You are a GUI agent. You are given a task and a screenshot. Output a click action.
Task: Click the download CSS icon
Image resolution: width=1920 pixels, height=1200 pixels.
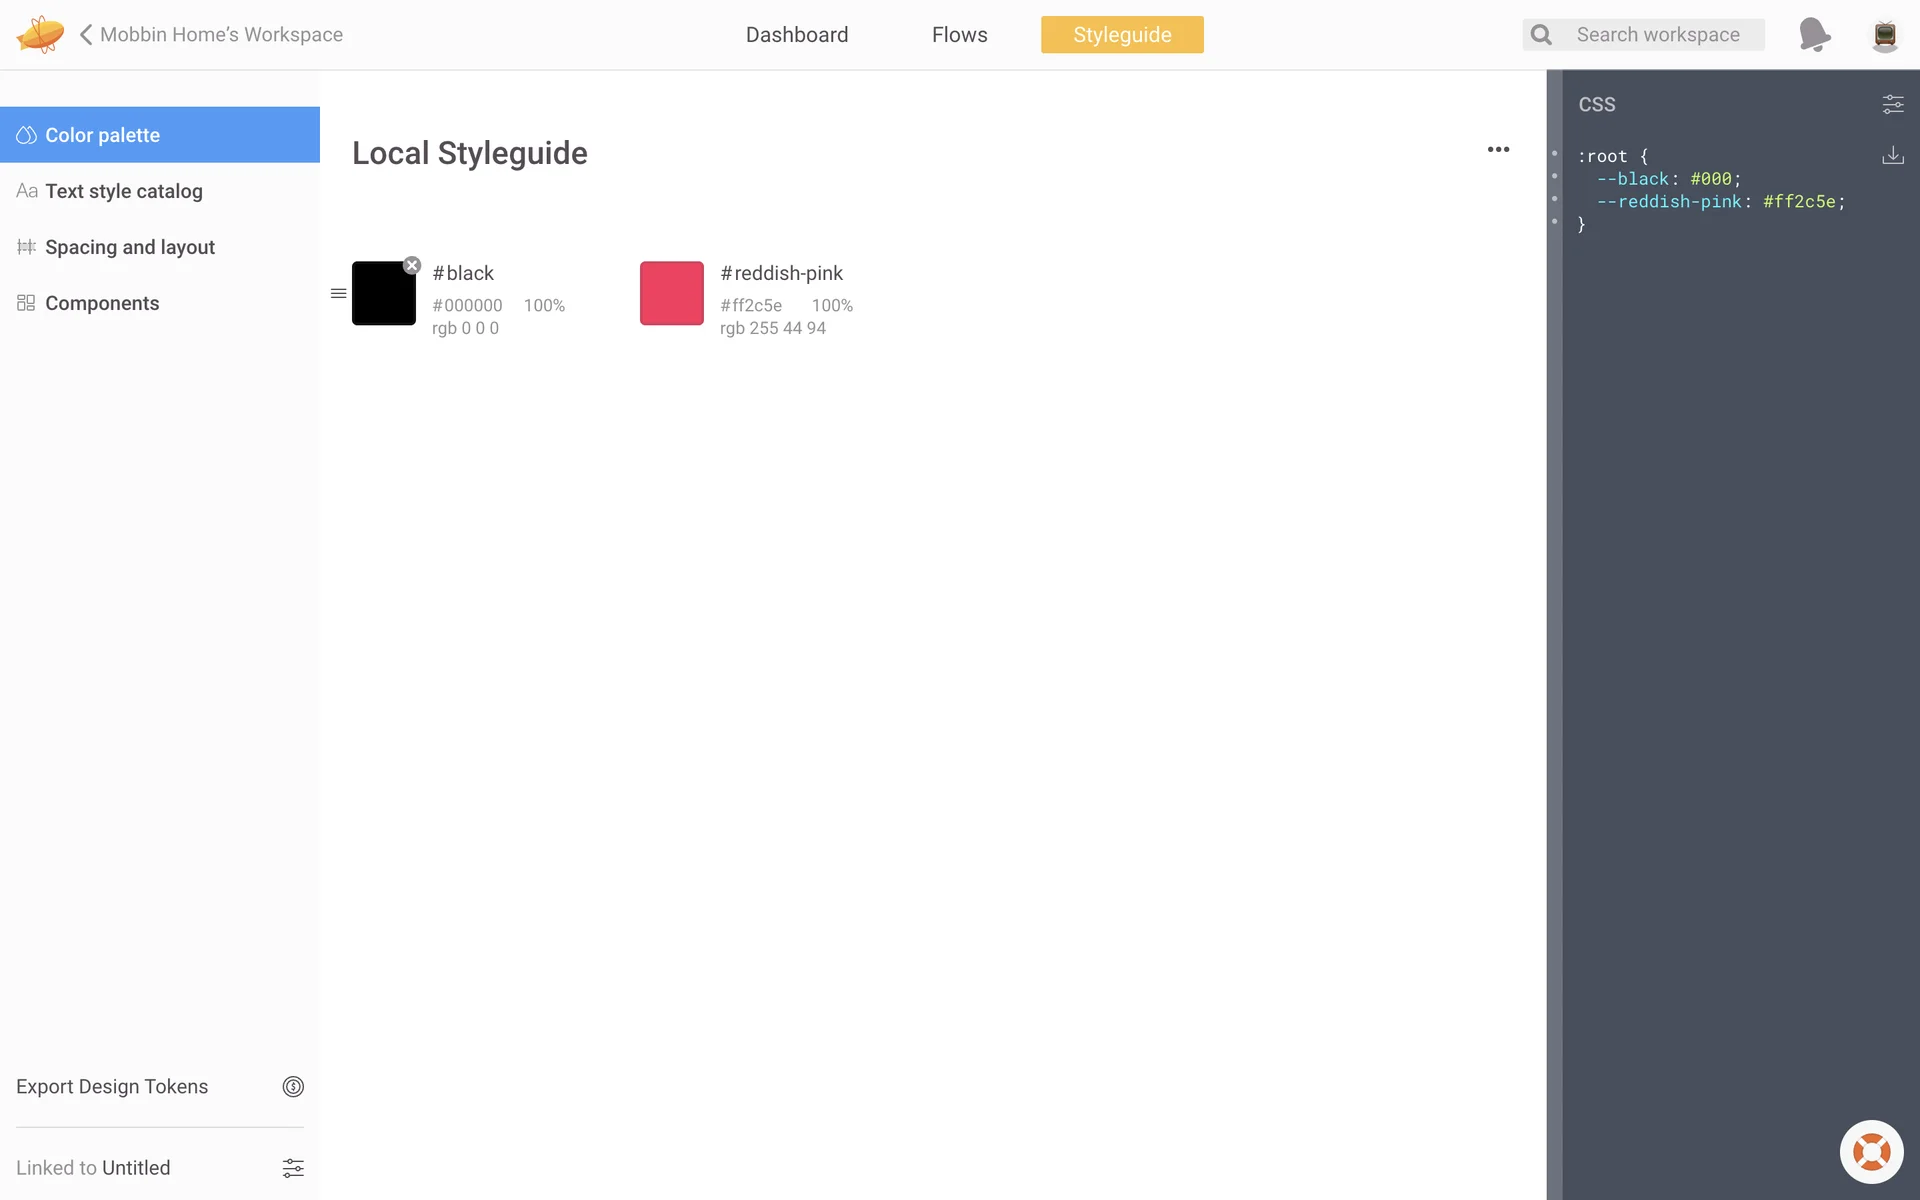(1893, 155)
